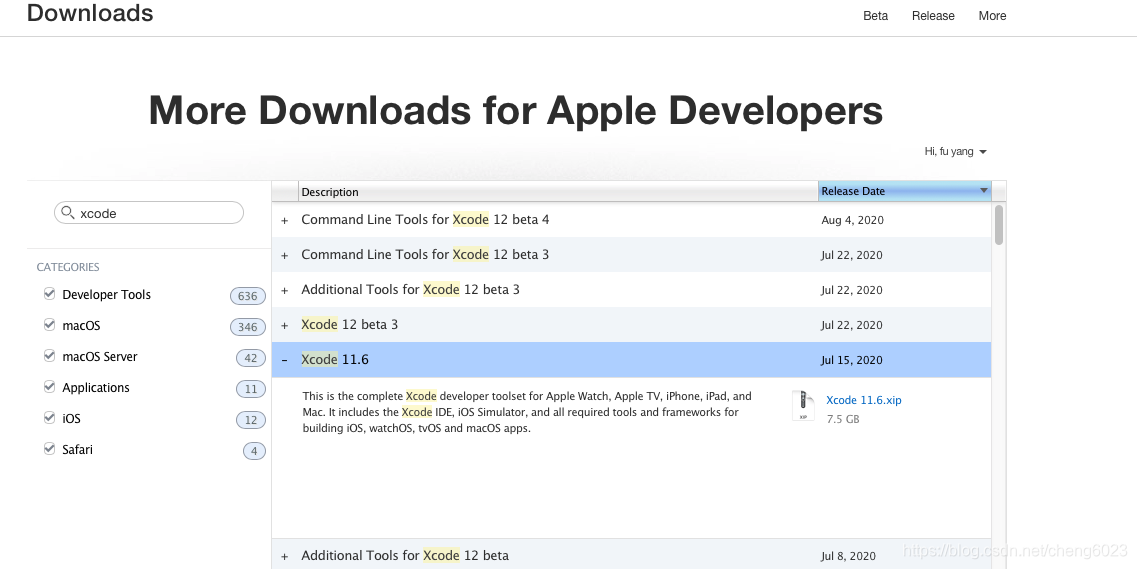Click the Aug 4, 2020 release date
Screen dimensions: 1137x569
click(852, 220)
